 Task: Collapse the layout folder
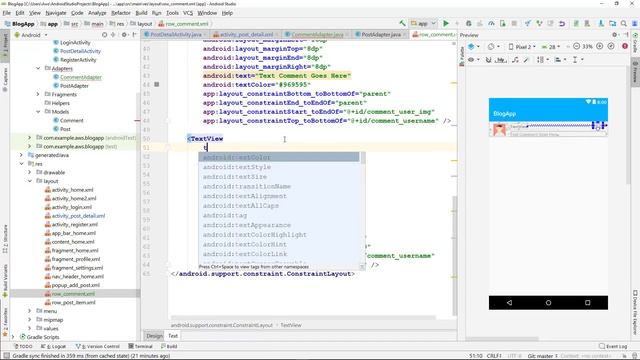30,181
